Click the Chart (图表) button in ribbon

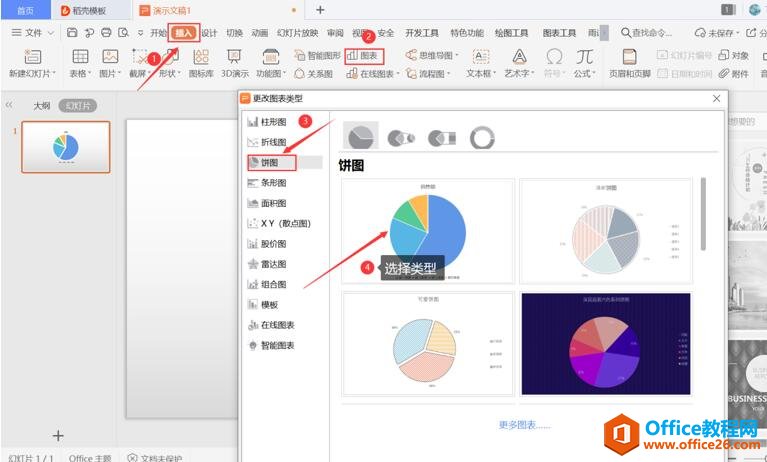point(364,56)
